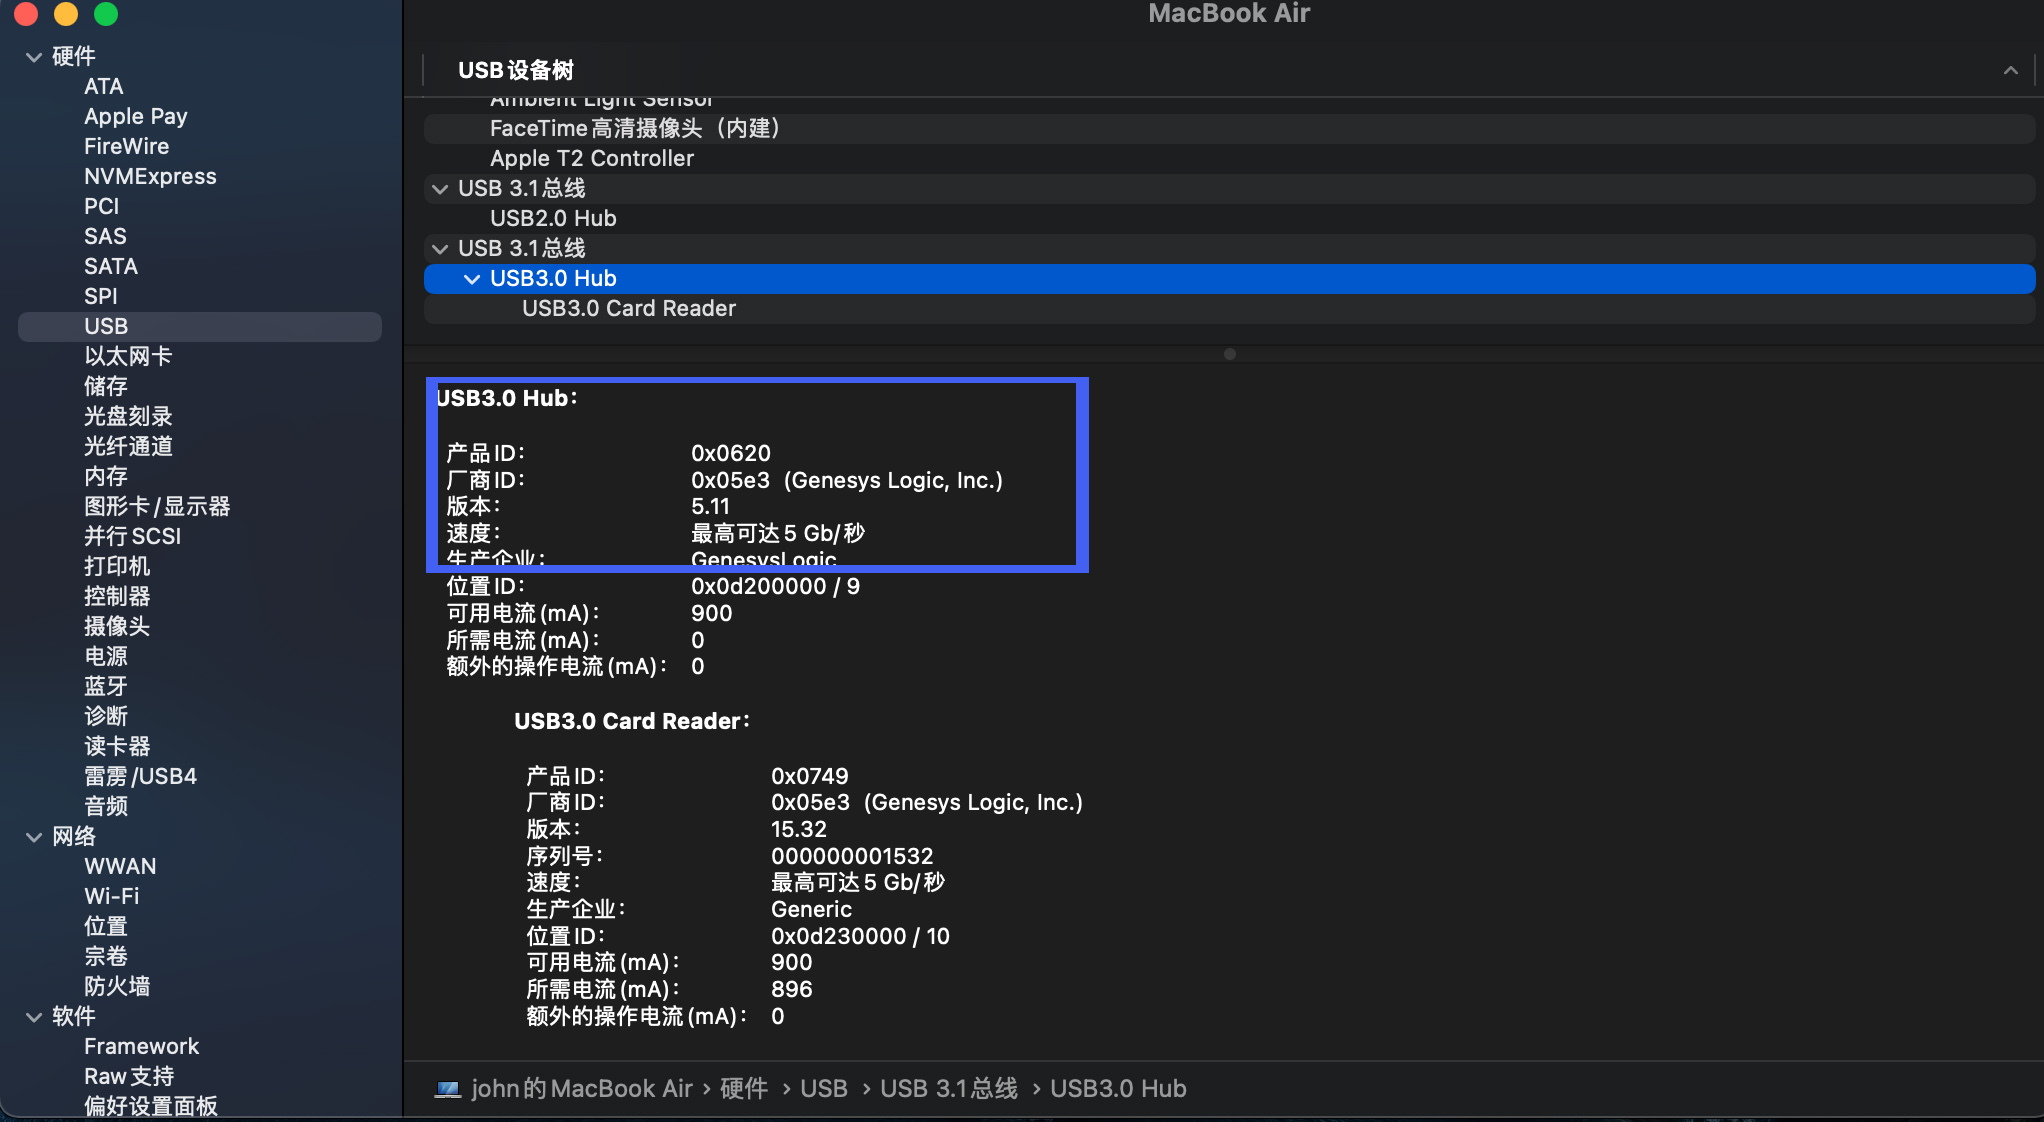Collapse the 网络 network section
The height and width of the screenshot is (1122, 2044).
[34, 837]
